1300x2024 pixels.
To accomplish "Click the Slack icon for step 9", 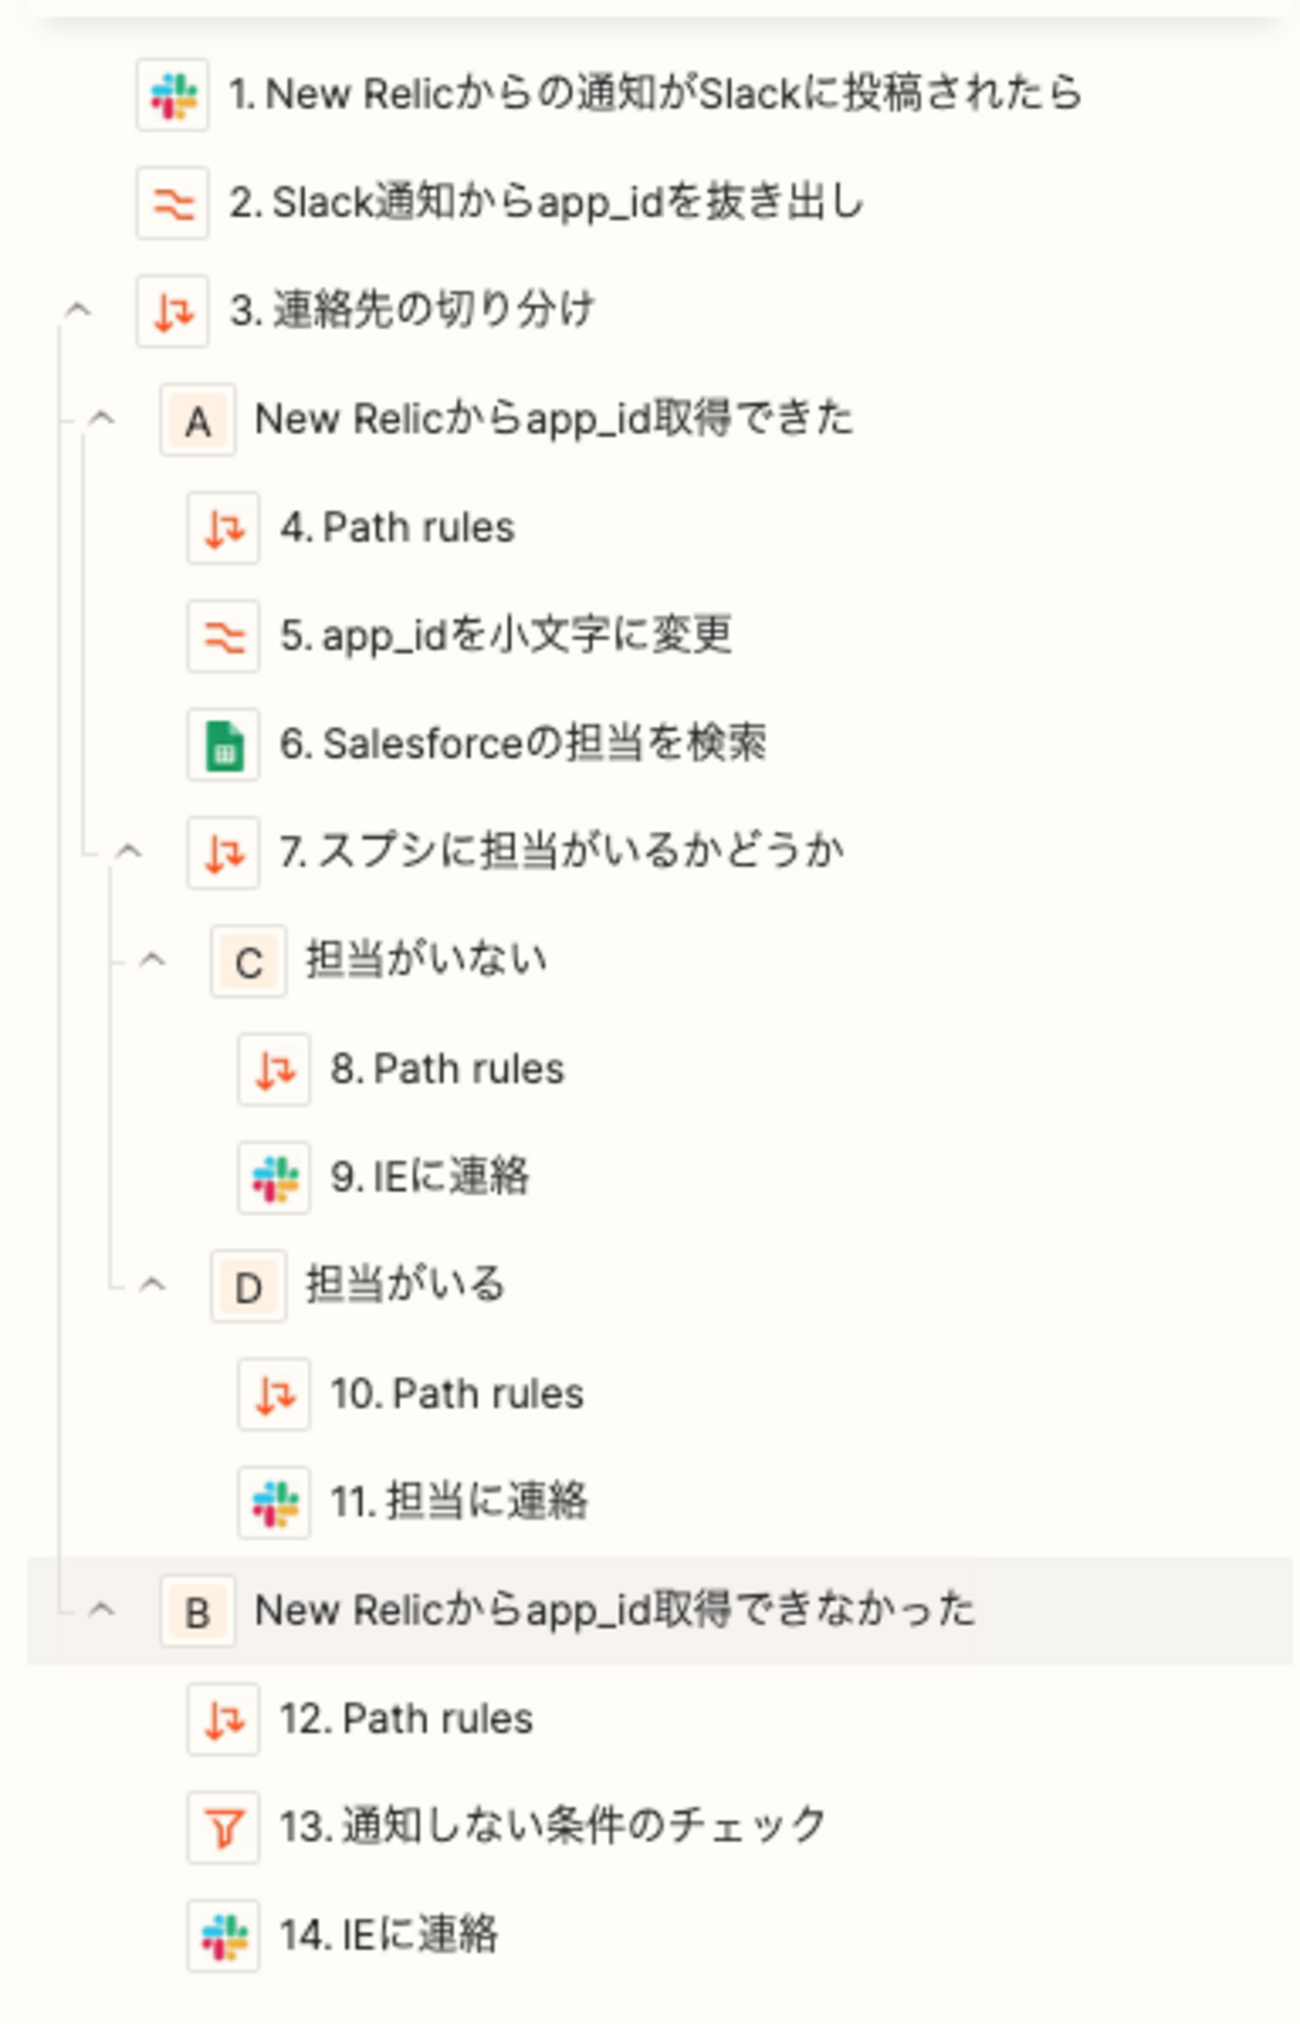I will tap(275, 1178).
